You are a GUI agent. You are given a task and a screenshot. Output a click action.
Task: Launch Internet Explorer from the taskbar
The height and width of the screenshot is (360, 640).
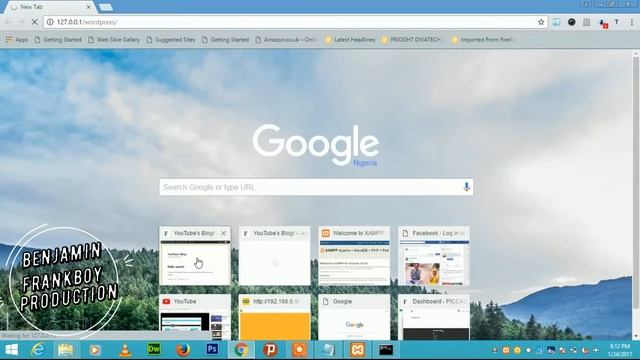point(38,350)
